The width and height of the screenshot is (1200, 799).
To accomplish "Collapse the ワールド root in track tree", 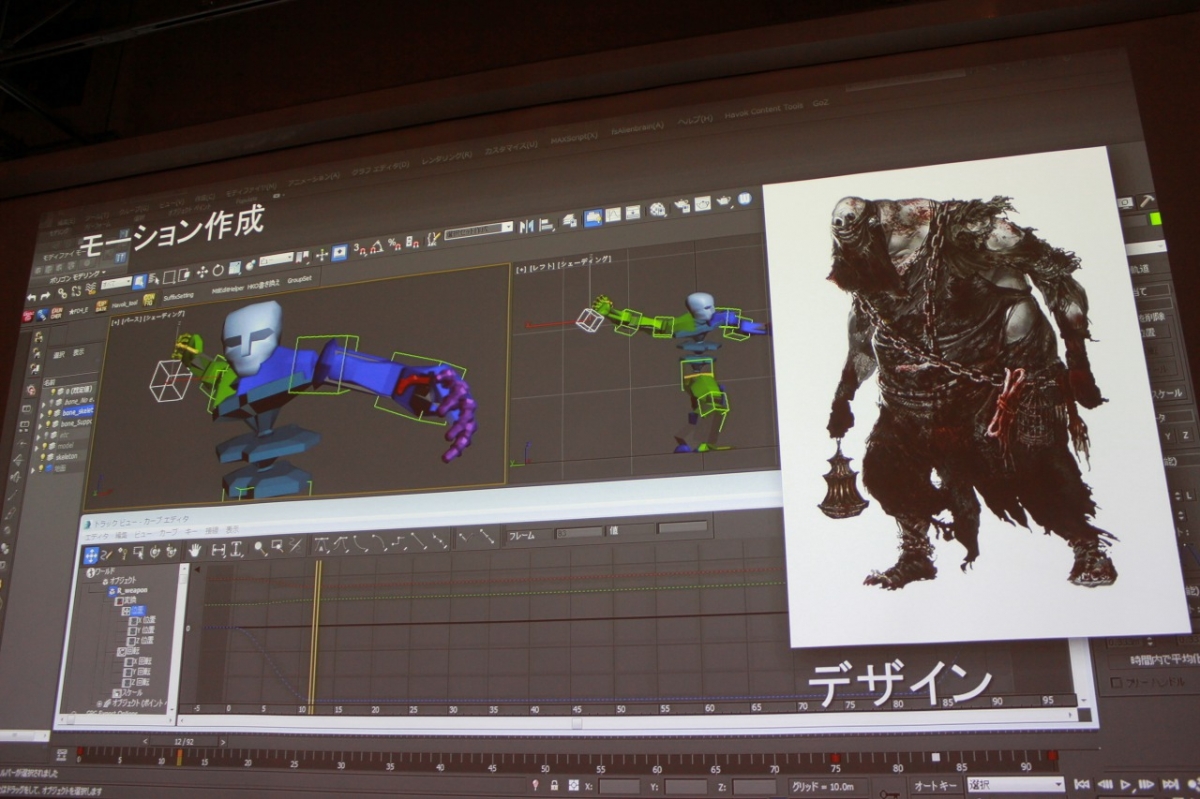I will pos(90,573).
